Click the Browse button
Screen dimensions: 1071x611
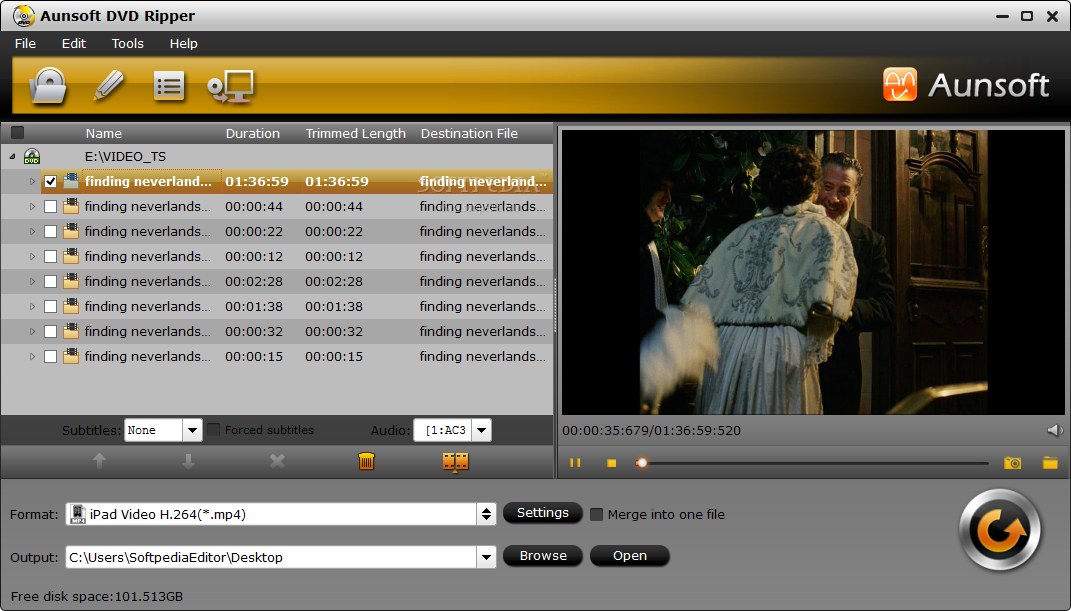click(543, 556)
